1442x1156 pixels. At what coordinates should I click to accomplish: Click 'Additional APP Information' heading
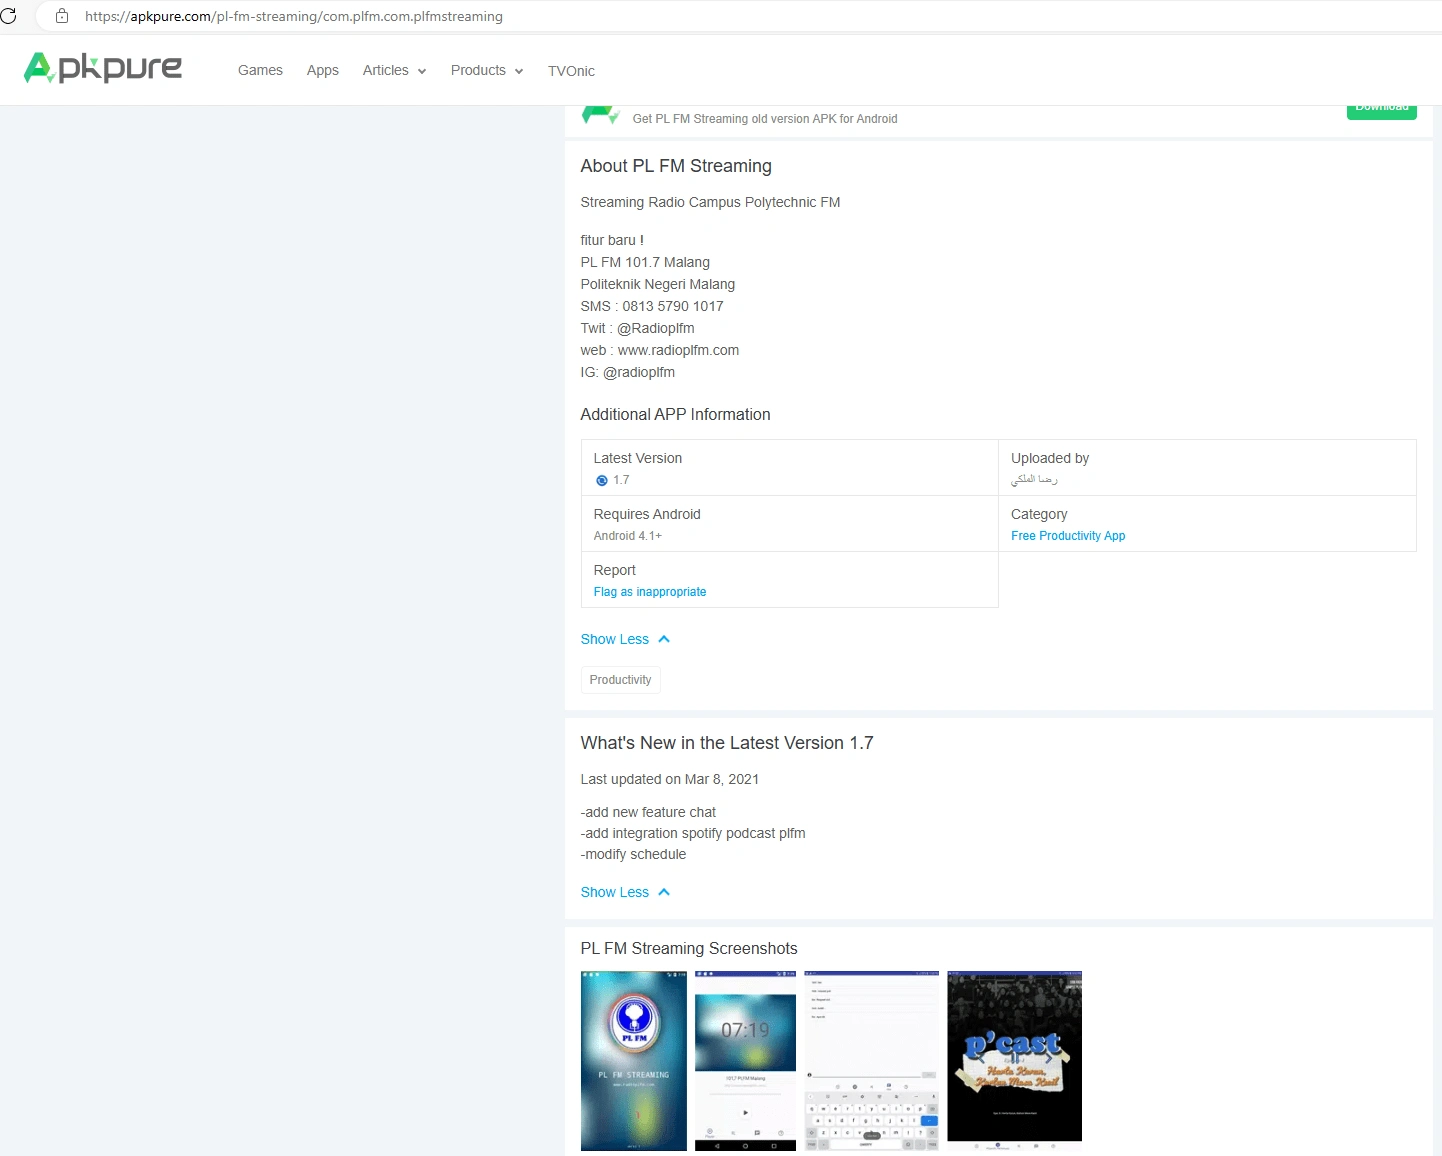pyautogui.click(x=676, y=414)
